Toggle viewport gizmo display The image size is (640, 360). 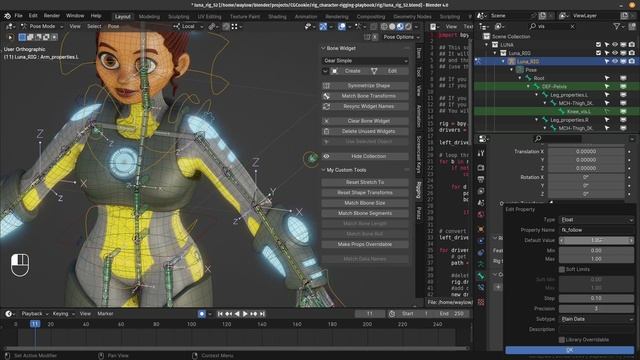pos(323,27)
